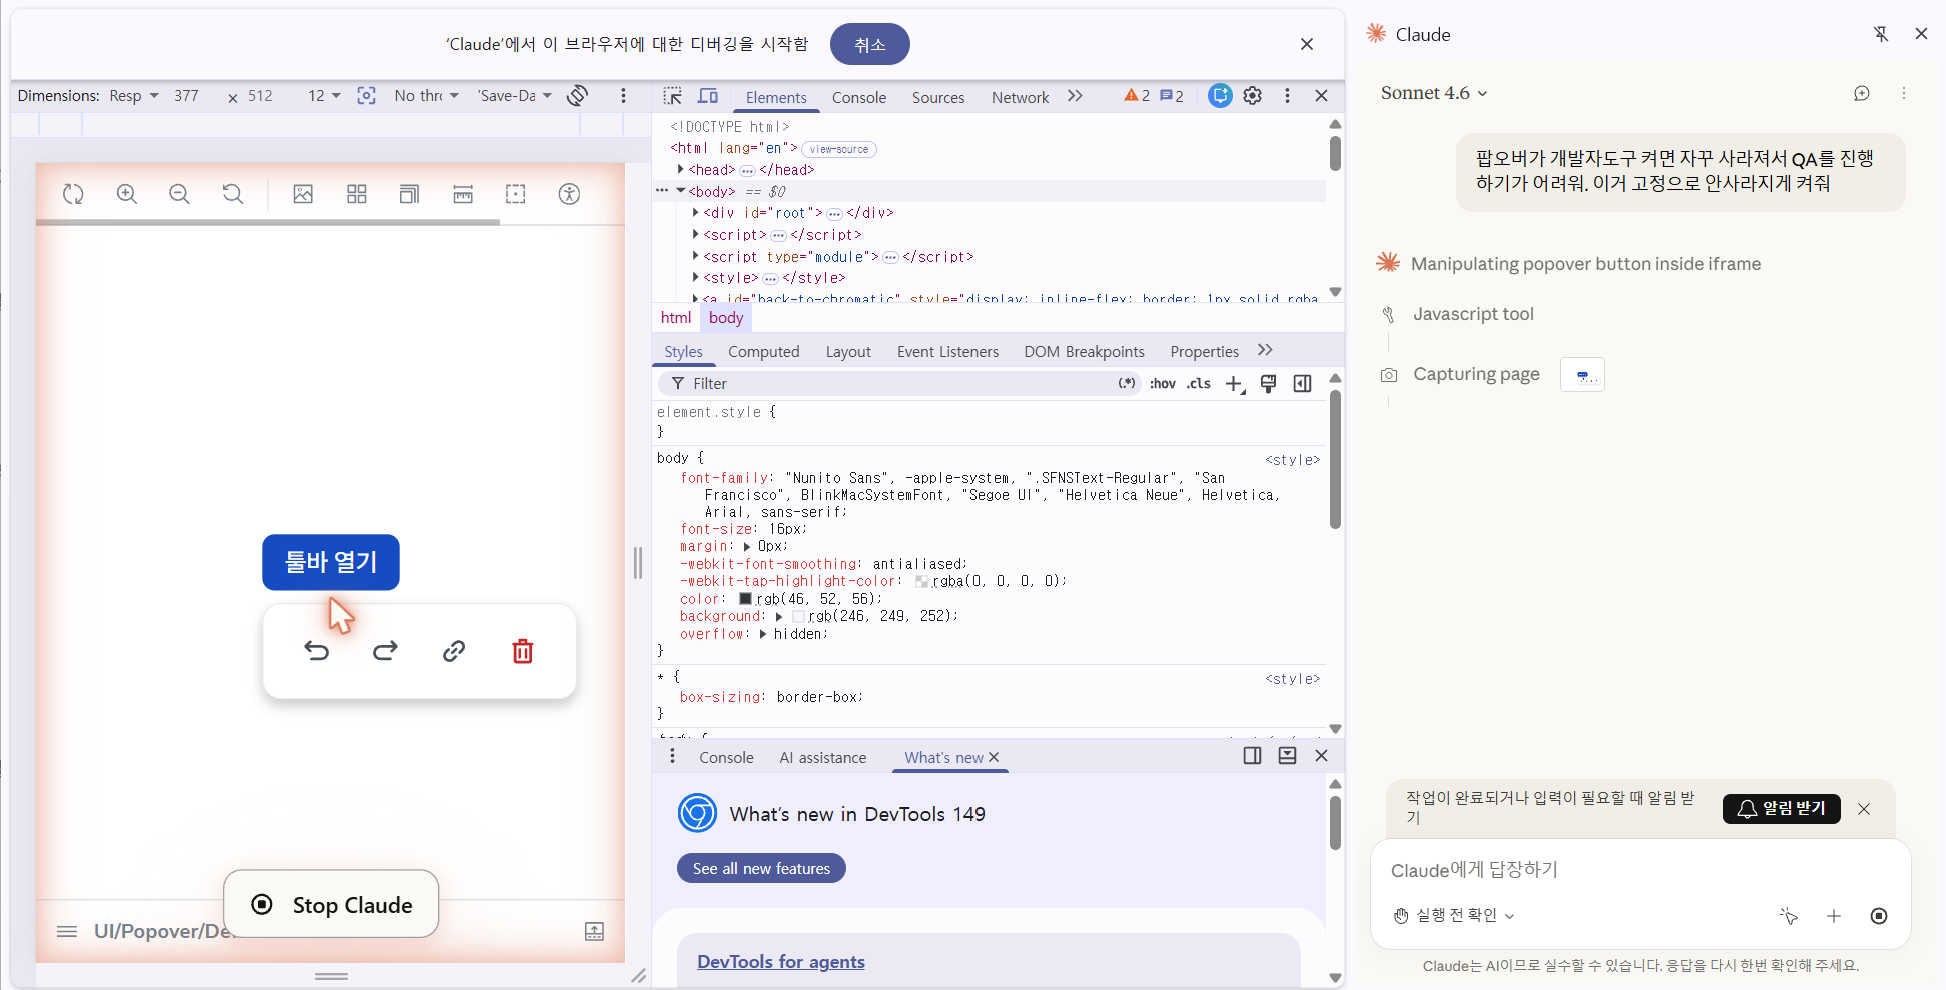This screenshot has height=990, width=1946.
Task: Click the new style rule plus icon
Action: (x=1235, y=384)
